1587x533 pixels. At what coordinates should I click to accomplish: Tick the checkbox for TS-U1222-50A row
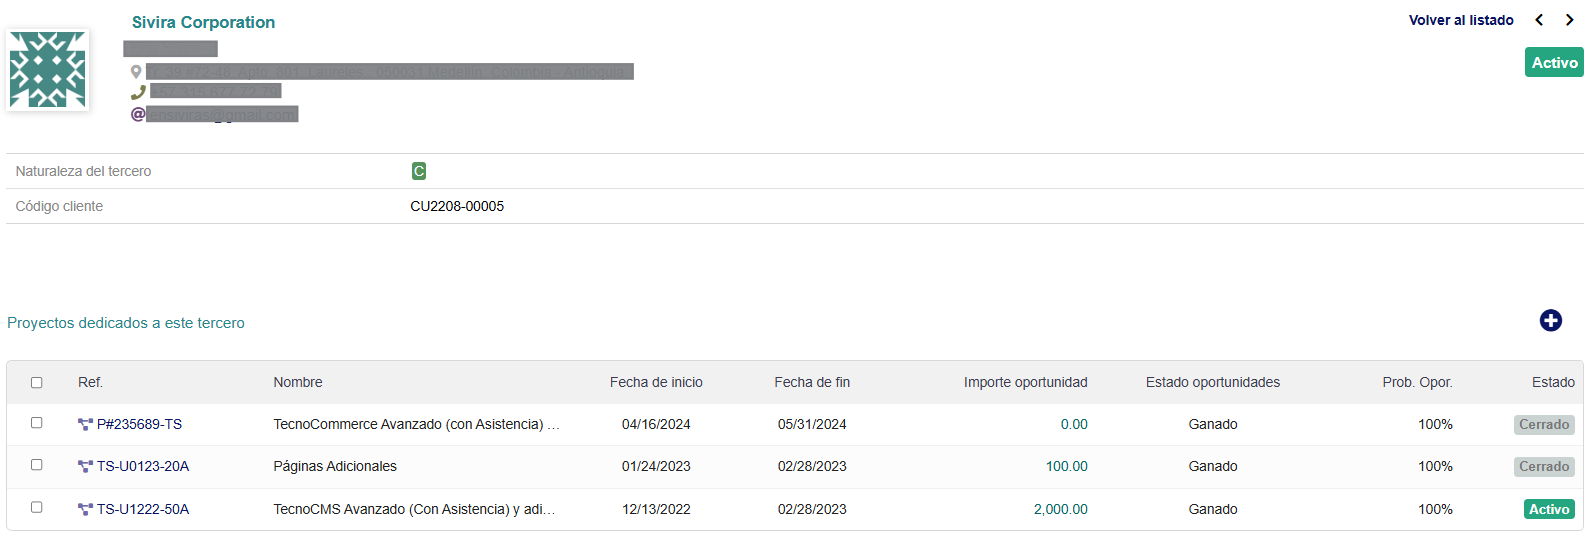[x=37, y=508]
